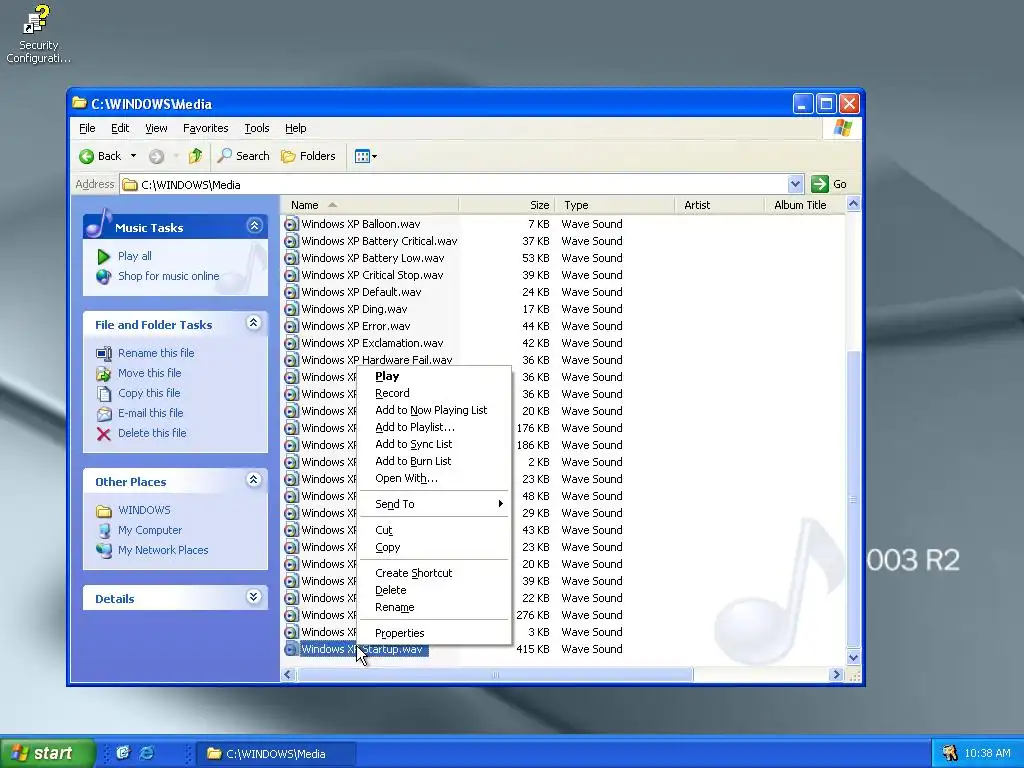Sort by the Artist column header
The height and width of the screenshot is (768, 1024).
719,205
